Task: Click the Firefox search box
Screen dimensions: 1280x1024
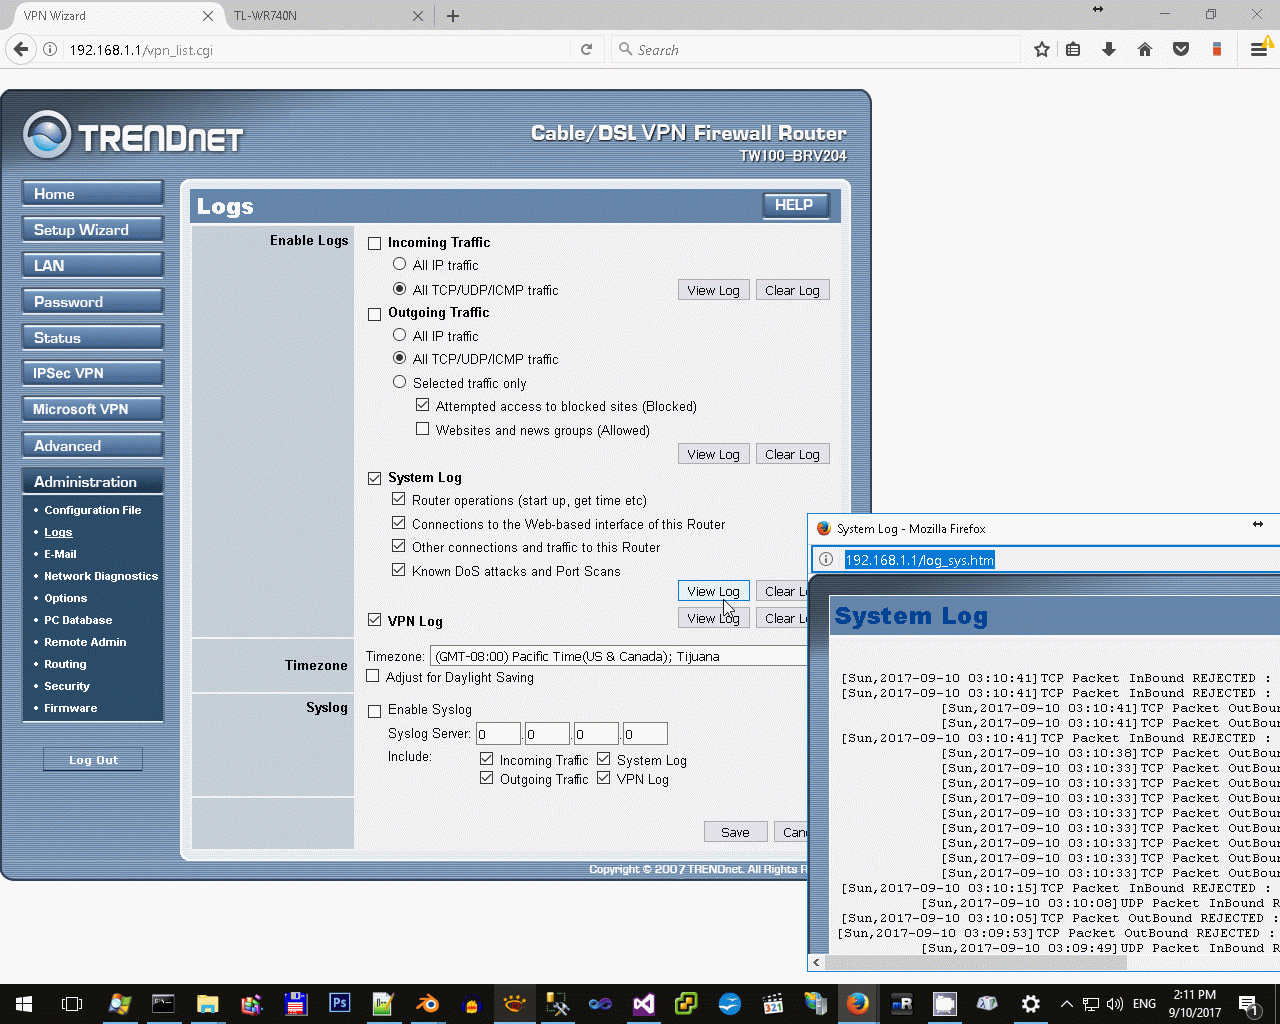Action: (x=816, y=49)
